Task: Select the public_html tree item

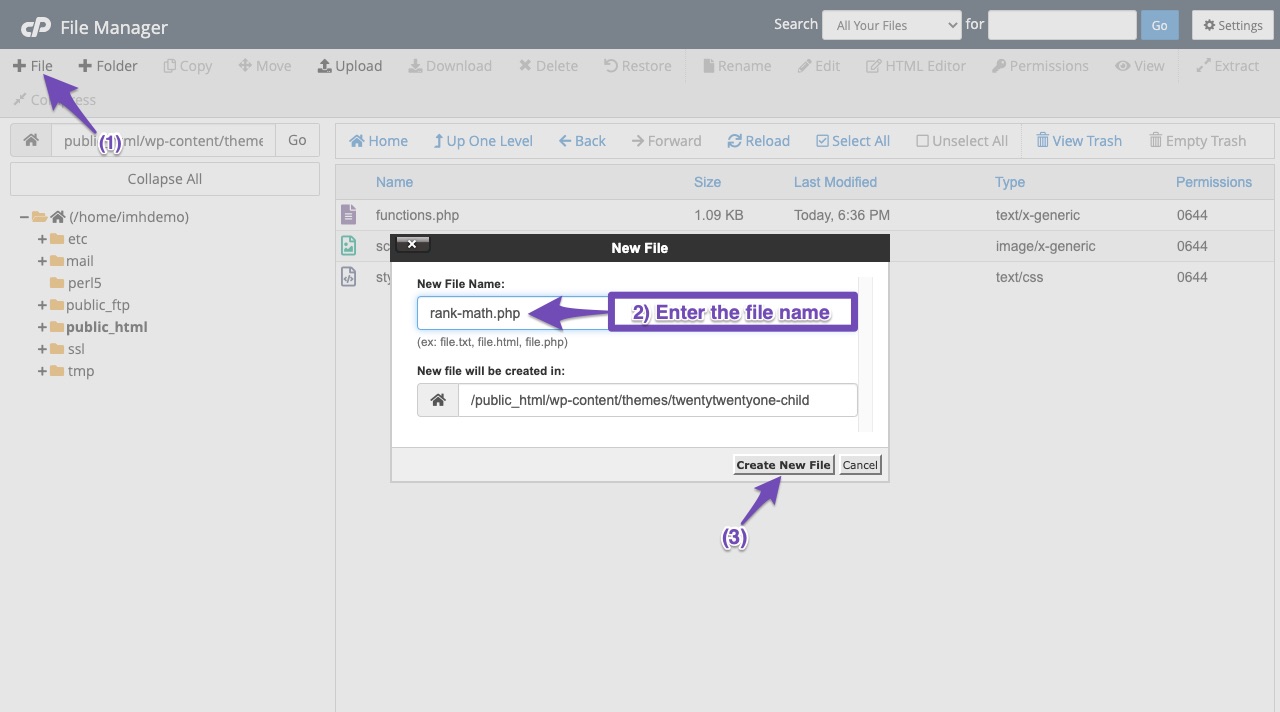Action: (107, 327)
